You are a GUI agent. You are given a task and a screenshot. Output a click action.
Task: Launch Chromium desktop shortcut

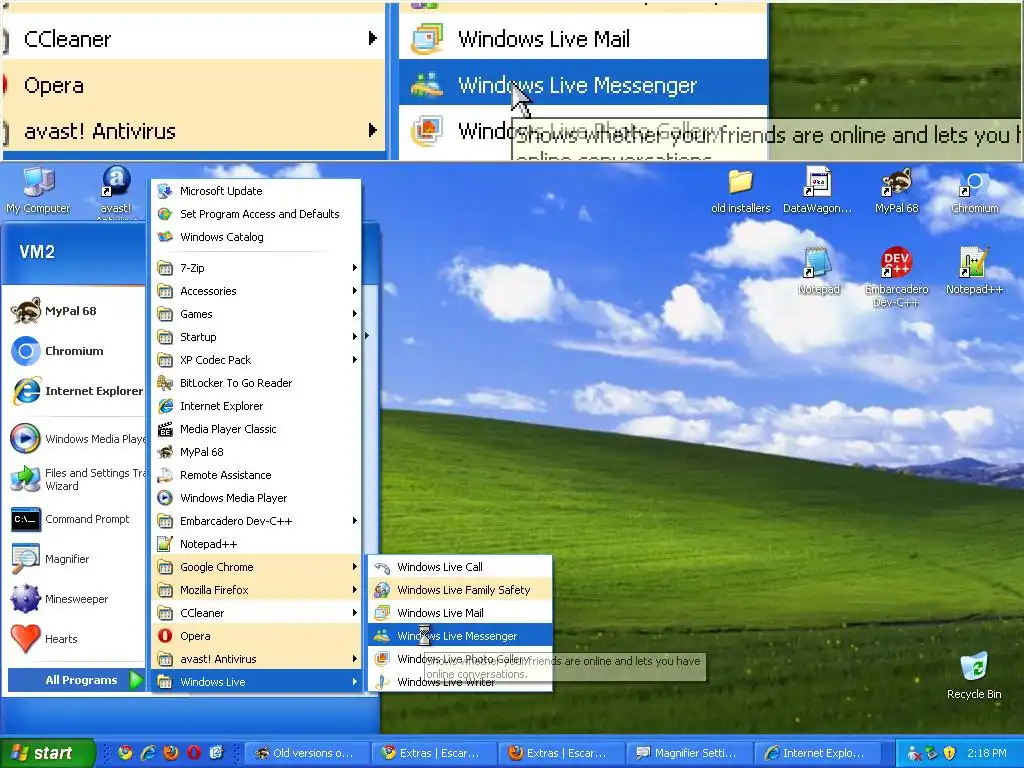click(x=974, y=191)
